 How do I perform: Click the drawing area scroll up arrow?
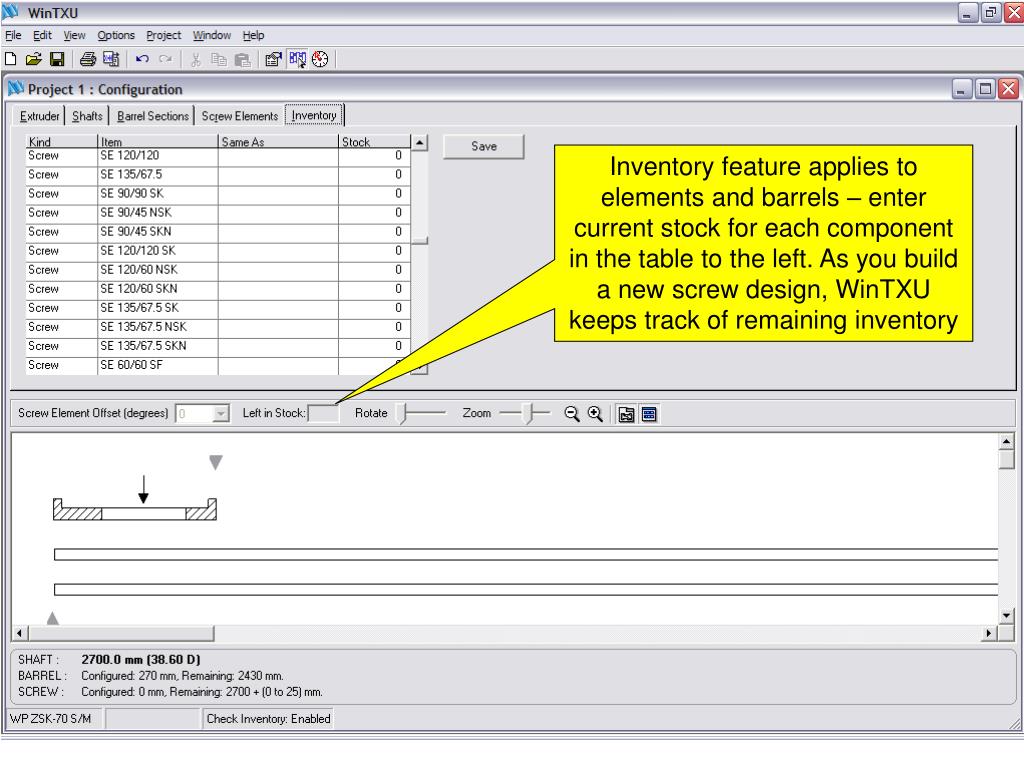(1006, 442)
